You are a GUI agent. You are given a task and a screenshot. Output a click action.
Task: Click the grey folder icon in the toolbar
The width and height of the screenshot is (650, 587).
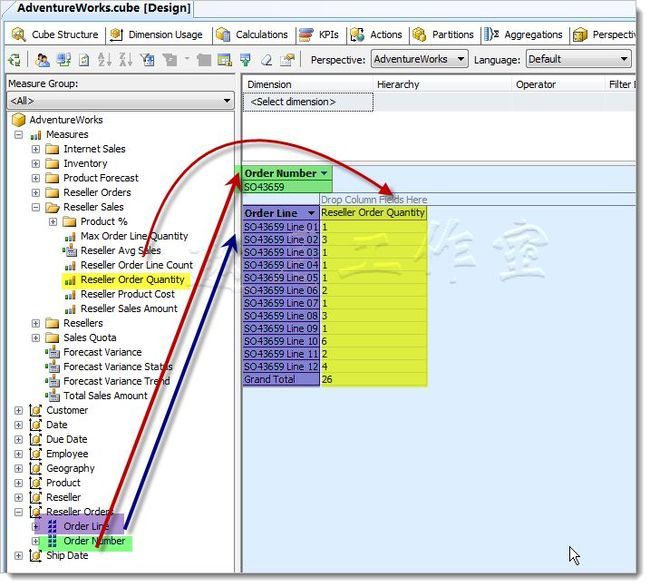[x=204, y=60]
